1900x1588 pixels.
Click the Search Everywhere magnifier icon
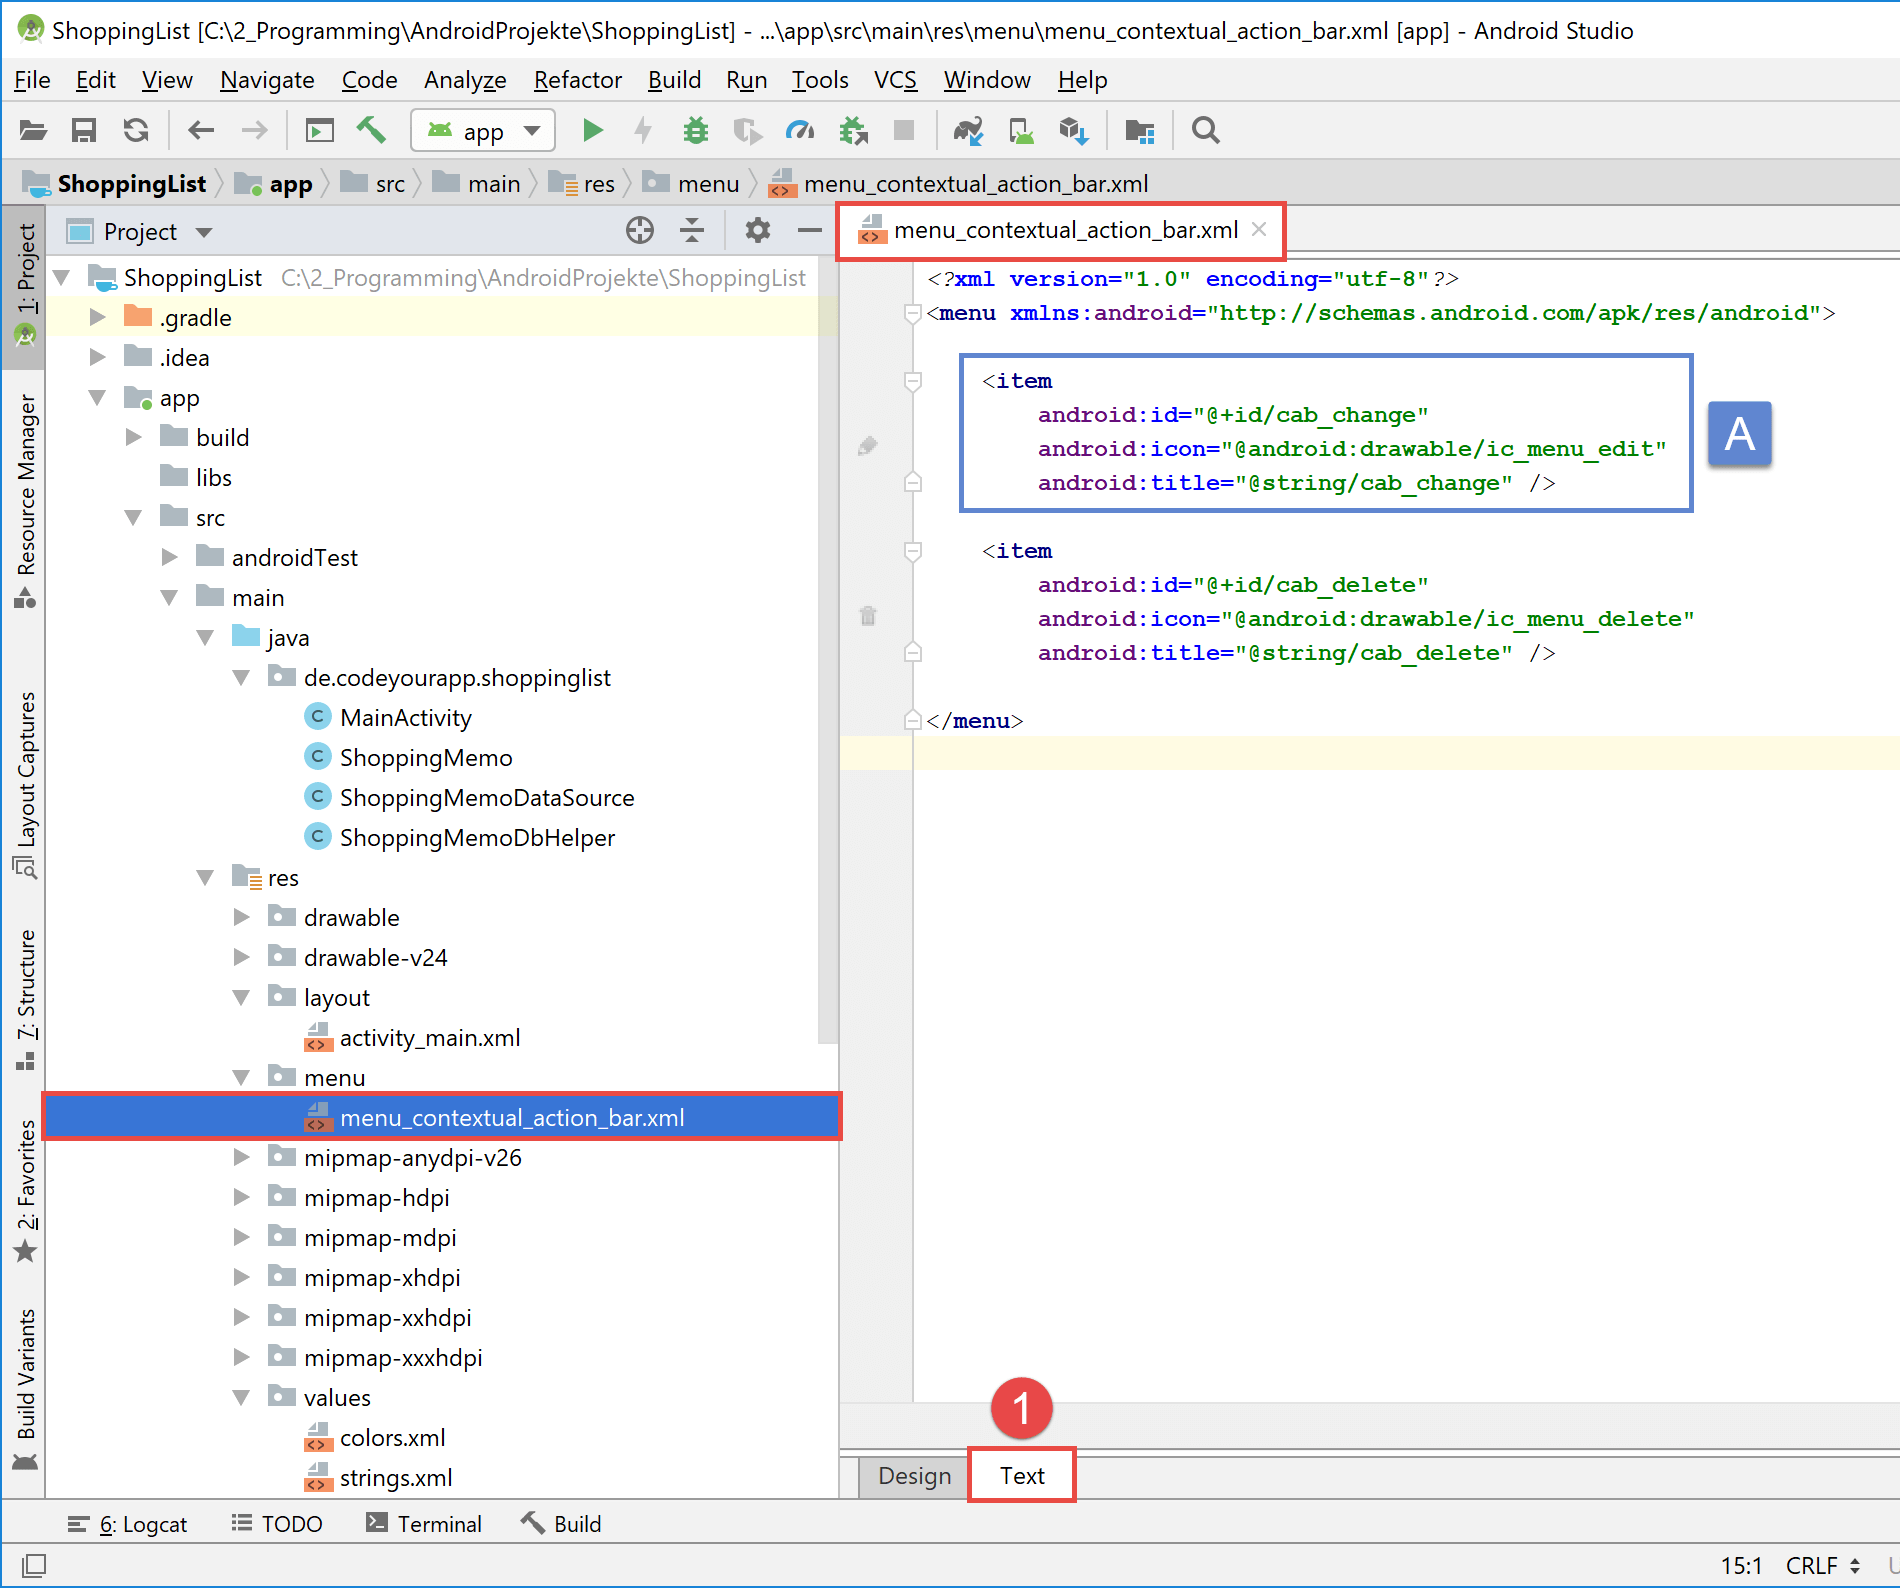(1206, 130)
